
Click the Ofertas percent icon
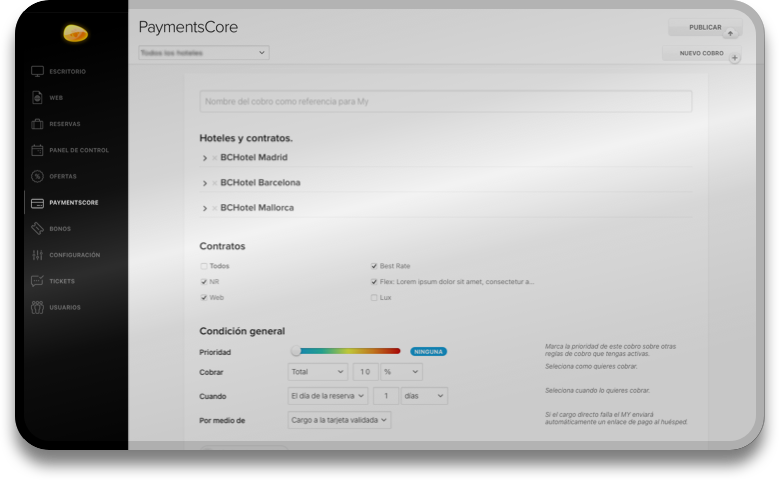coord(37,176)
